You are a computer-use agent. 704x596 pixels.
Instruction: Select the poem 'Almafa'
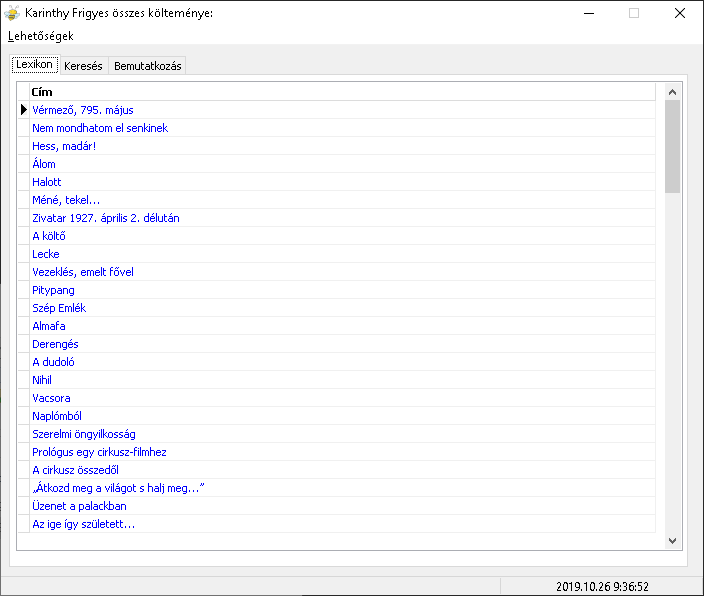click(x=343, y=326)
